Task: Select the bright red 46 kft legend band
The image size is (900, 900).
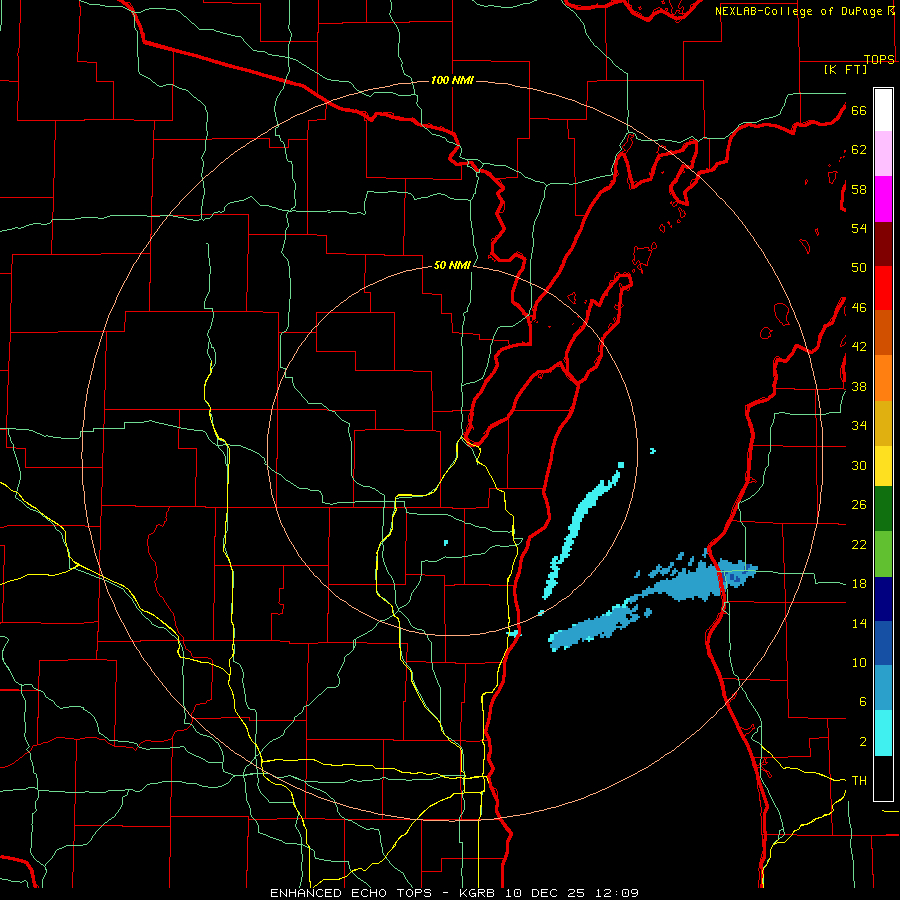Action: tap(883, 288)
